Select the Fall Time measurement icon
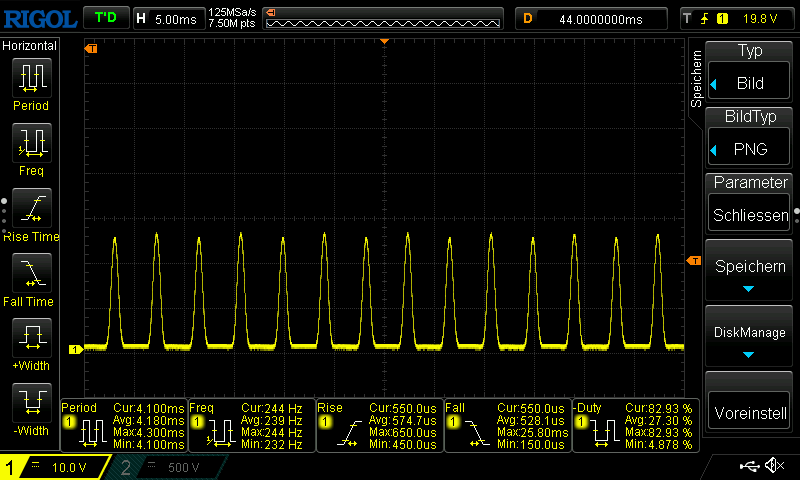The width and height of the screenshot is (800, 480). click(x=32, y=273)
